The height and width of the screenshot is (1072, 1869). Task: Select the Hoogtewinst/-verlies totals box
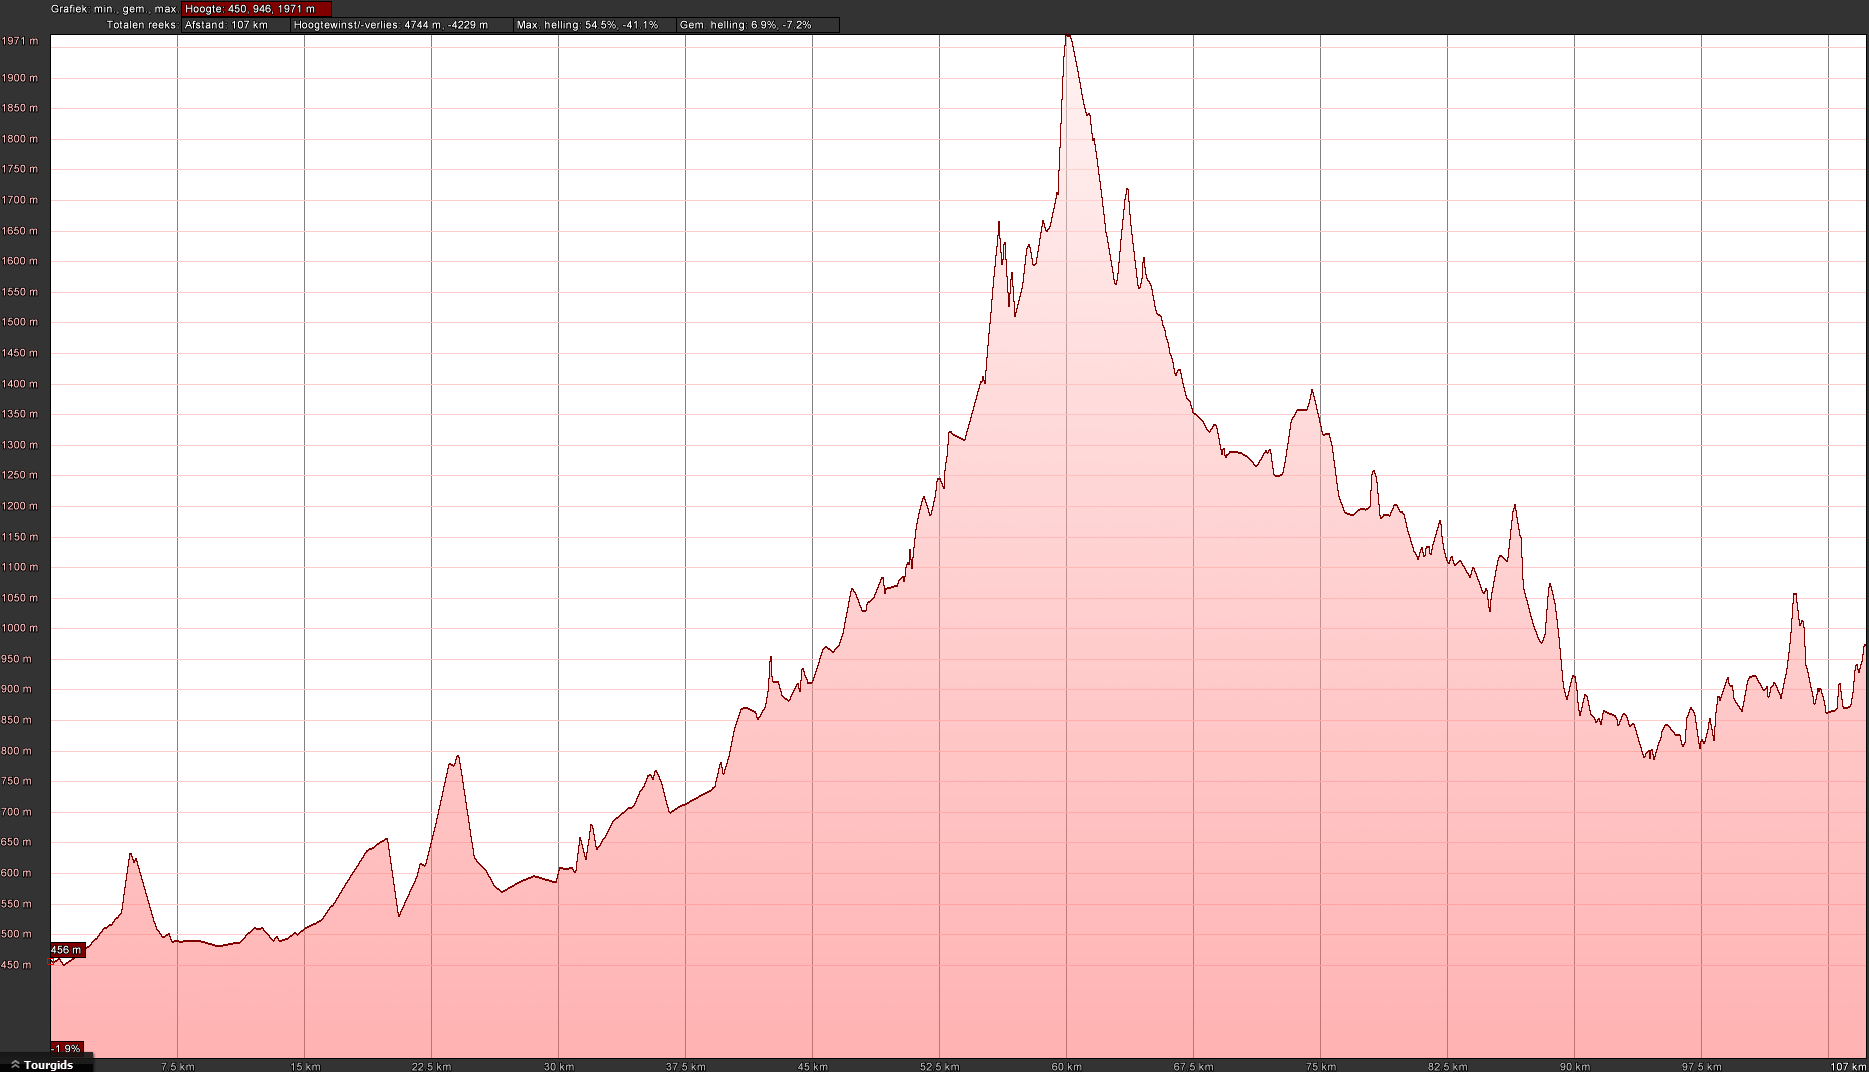coord(401,25)
